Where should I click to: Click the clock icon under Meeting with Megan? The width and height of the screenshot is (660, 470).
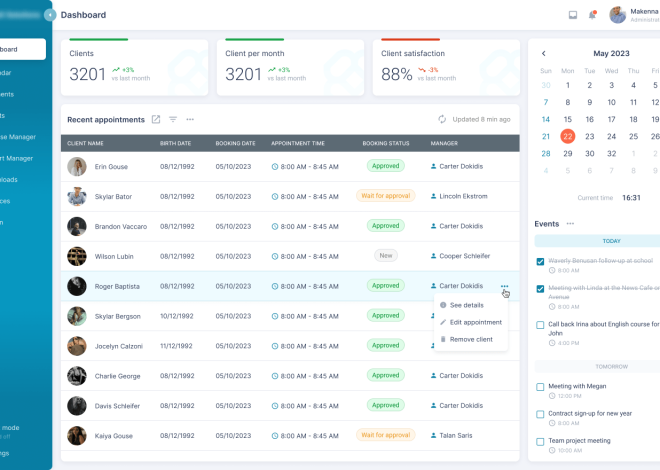(552, 396)
